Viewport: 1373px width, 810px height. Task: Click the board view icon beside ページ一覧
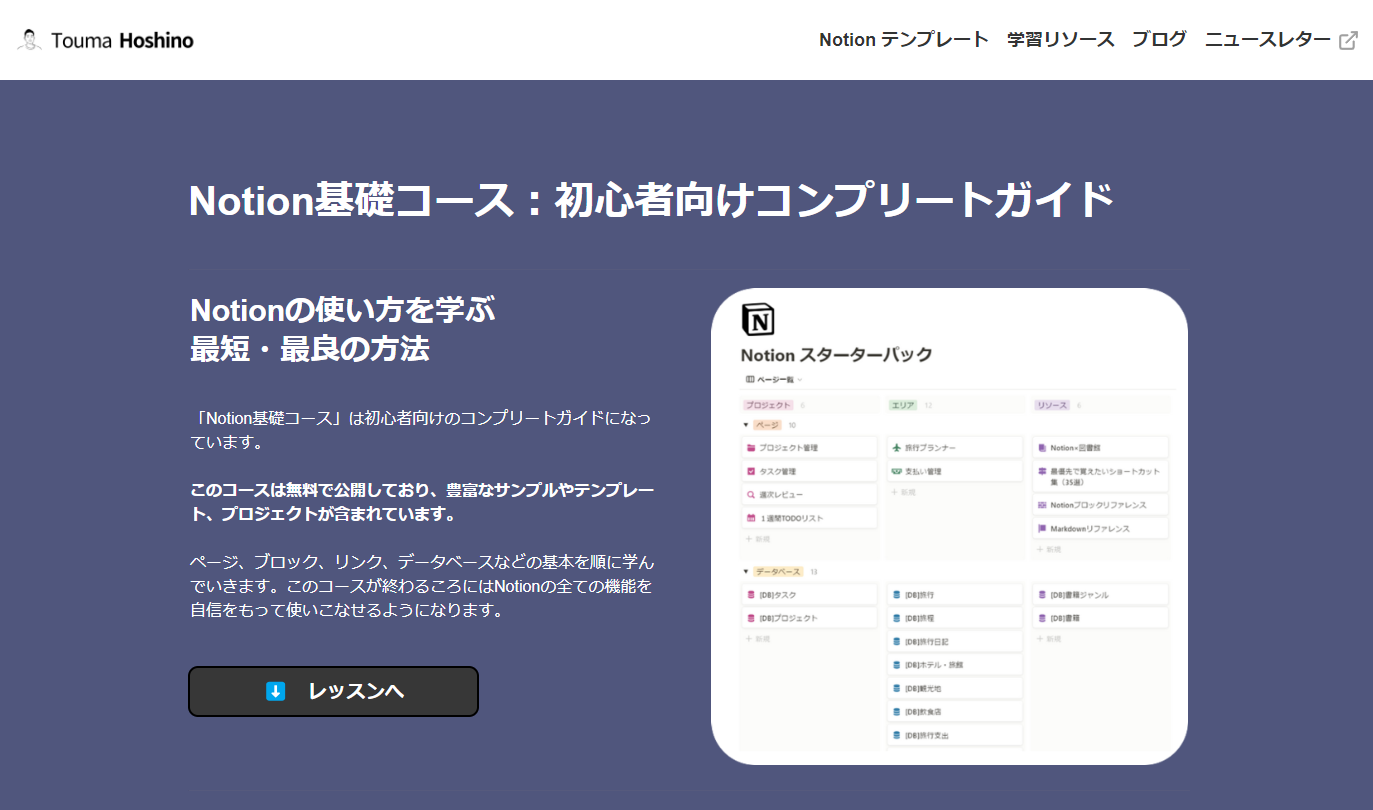point(750,380)
